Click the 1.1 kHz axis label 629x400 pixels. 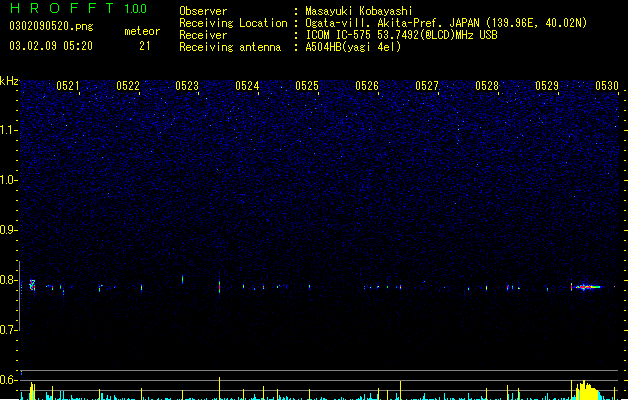9,130
